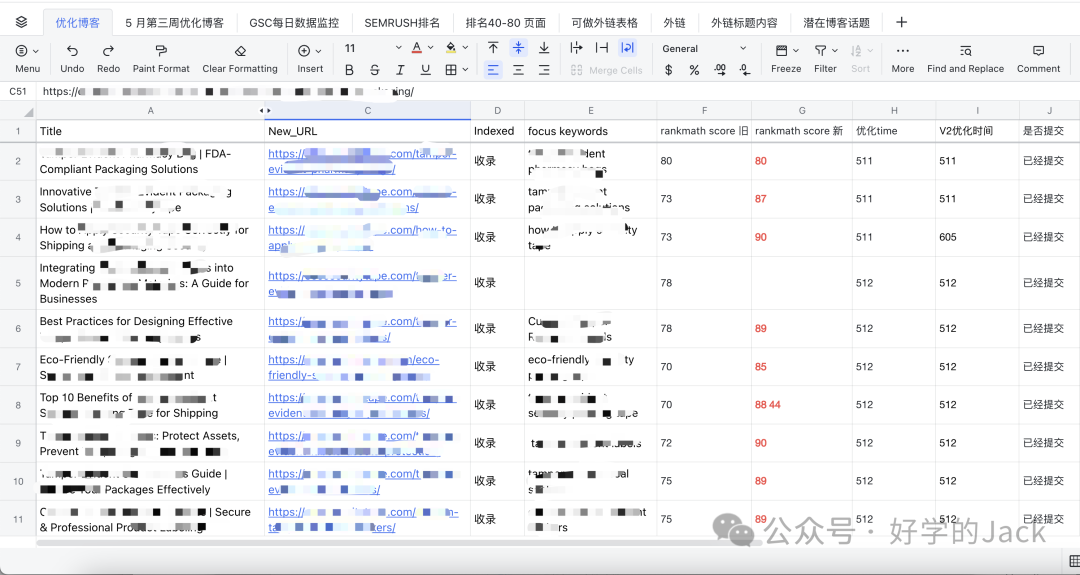Open the URL link in row 2
1080x575 pixels.
[362, 161]
